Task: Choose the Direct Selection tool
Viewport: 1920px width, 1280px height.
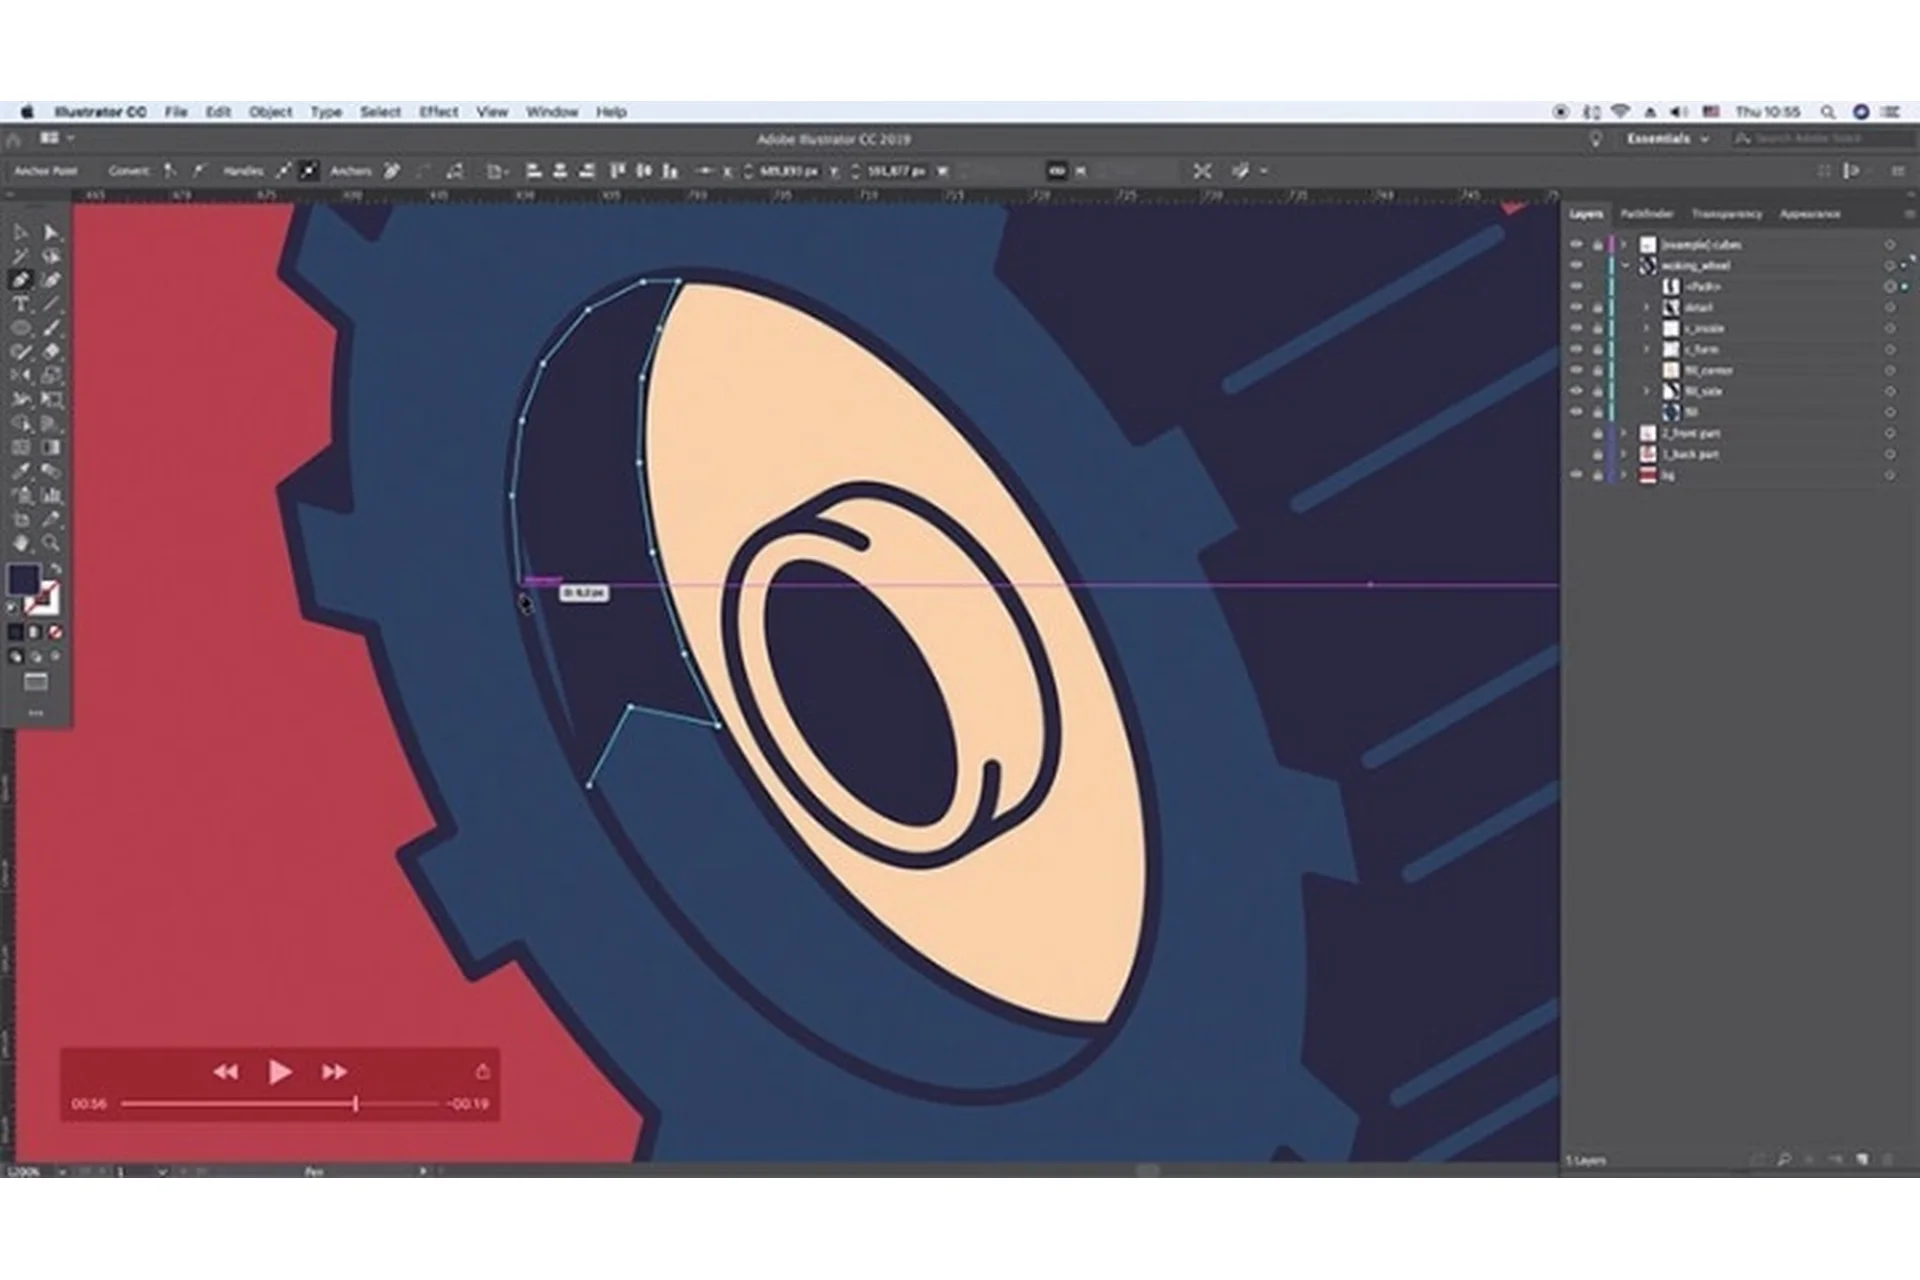Action: (x=51, y=233)
